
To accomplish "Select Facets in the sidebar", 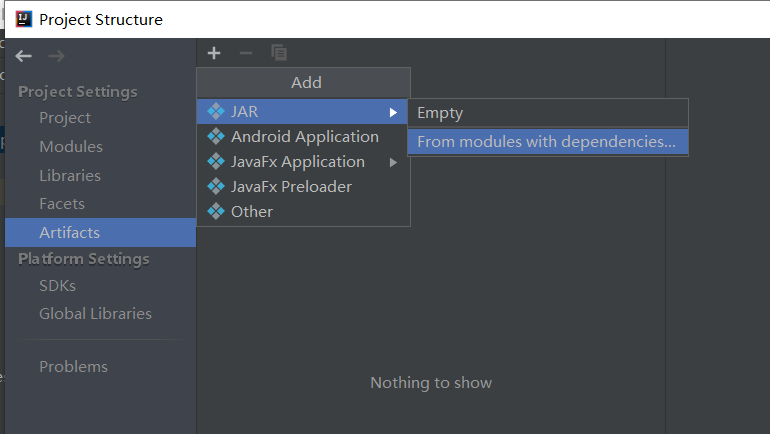I will (62, 204).
